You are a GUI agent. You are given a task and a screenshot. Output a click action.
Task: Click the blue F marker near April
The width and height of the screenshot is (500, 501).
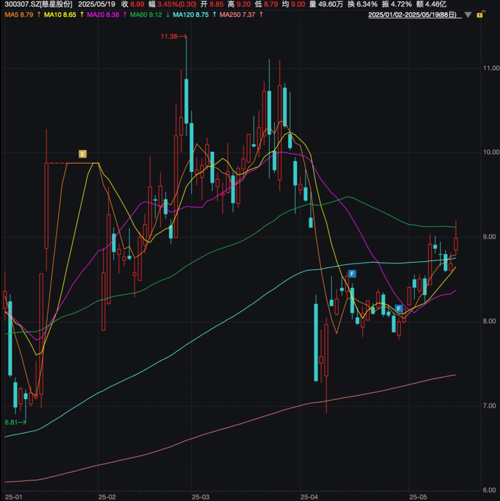(352, 274)
